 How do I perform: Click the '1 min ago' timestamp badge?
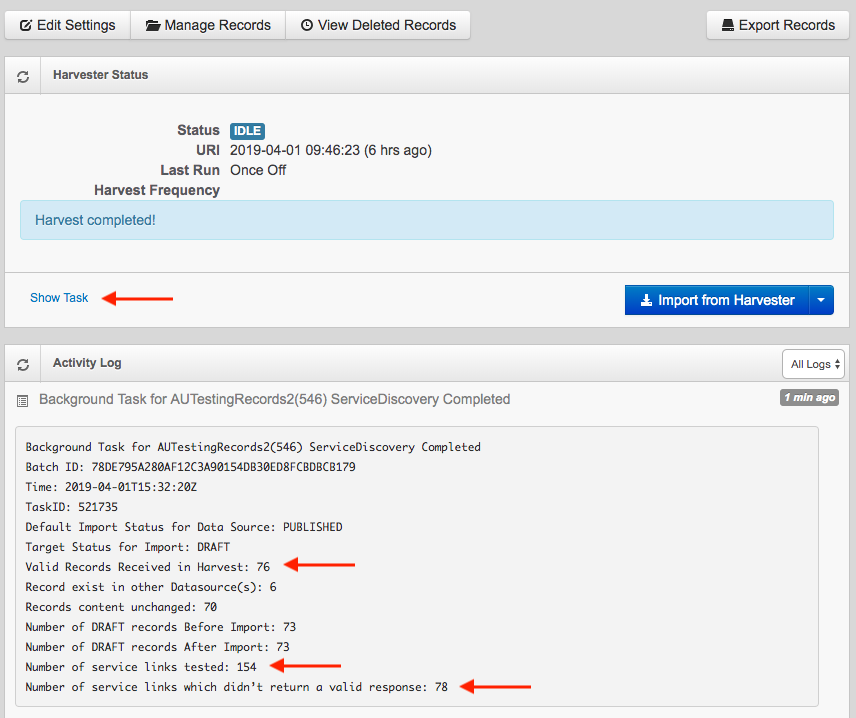tap(809, 398)
